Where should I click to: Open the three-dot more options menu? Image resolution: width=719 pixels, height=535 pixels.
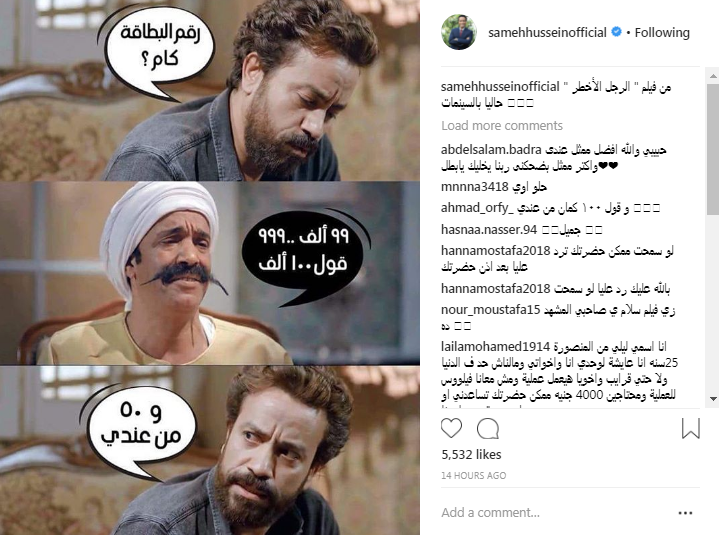tap(685, 513)
